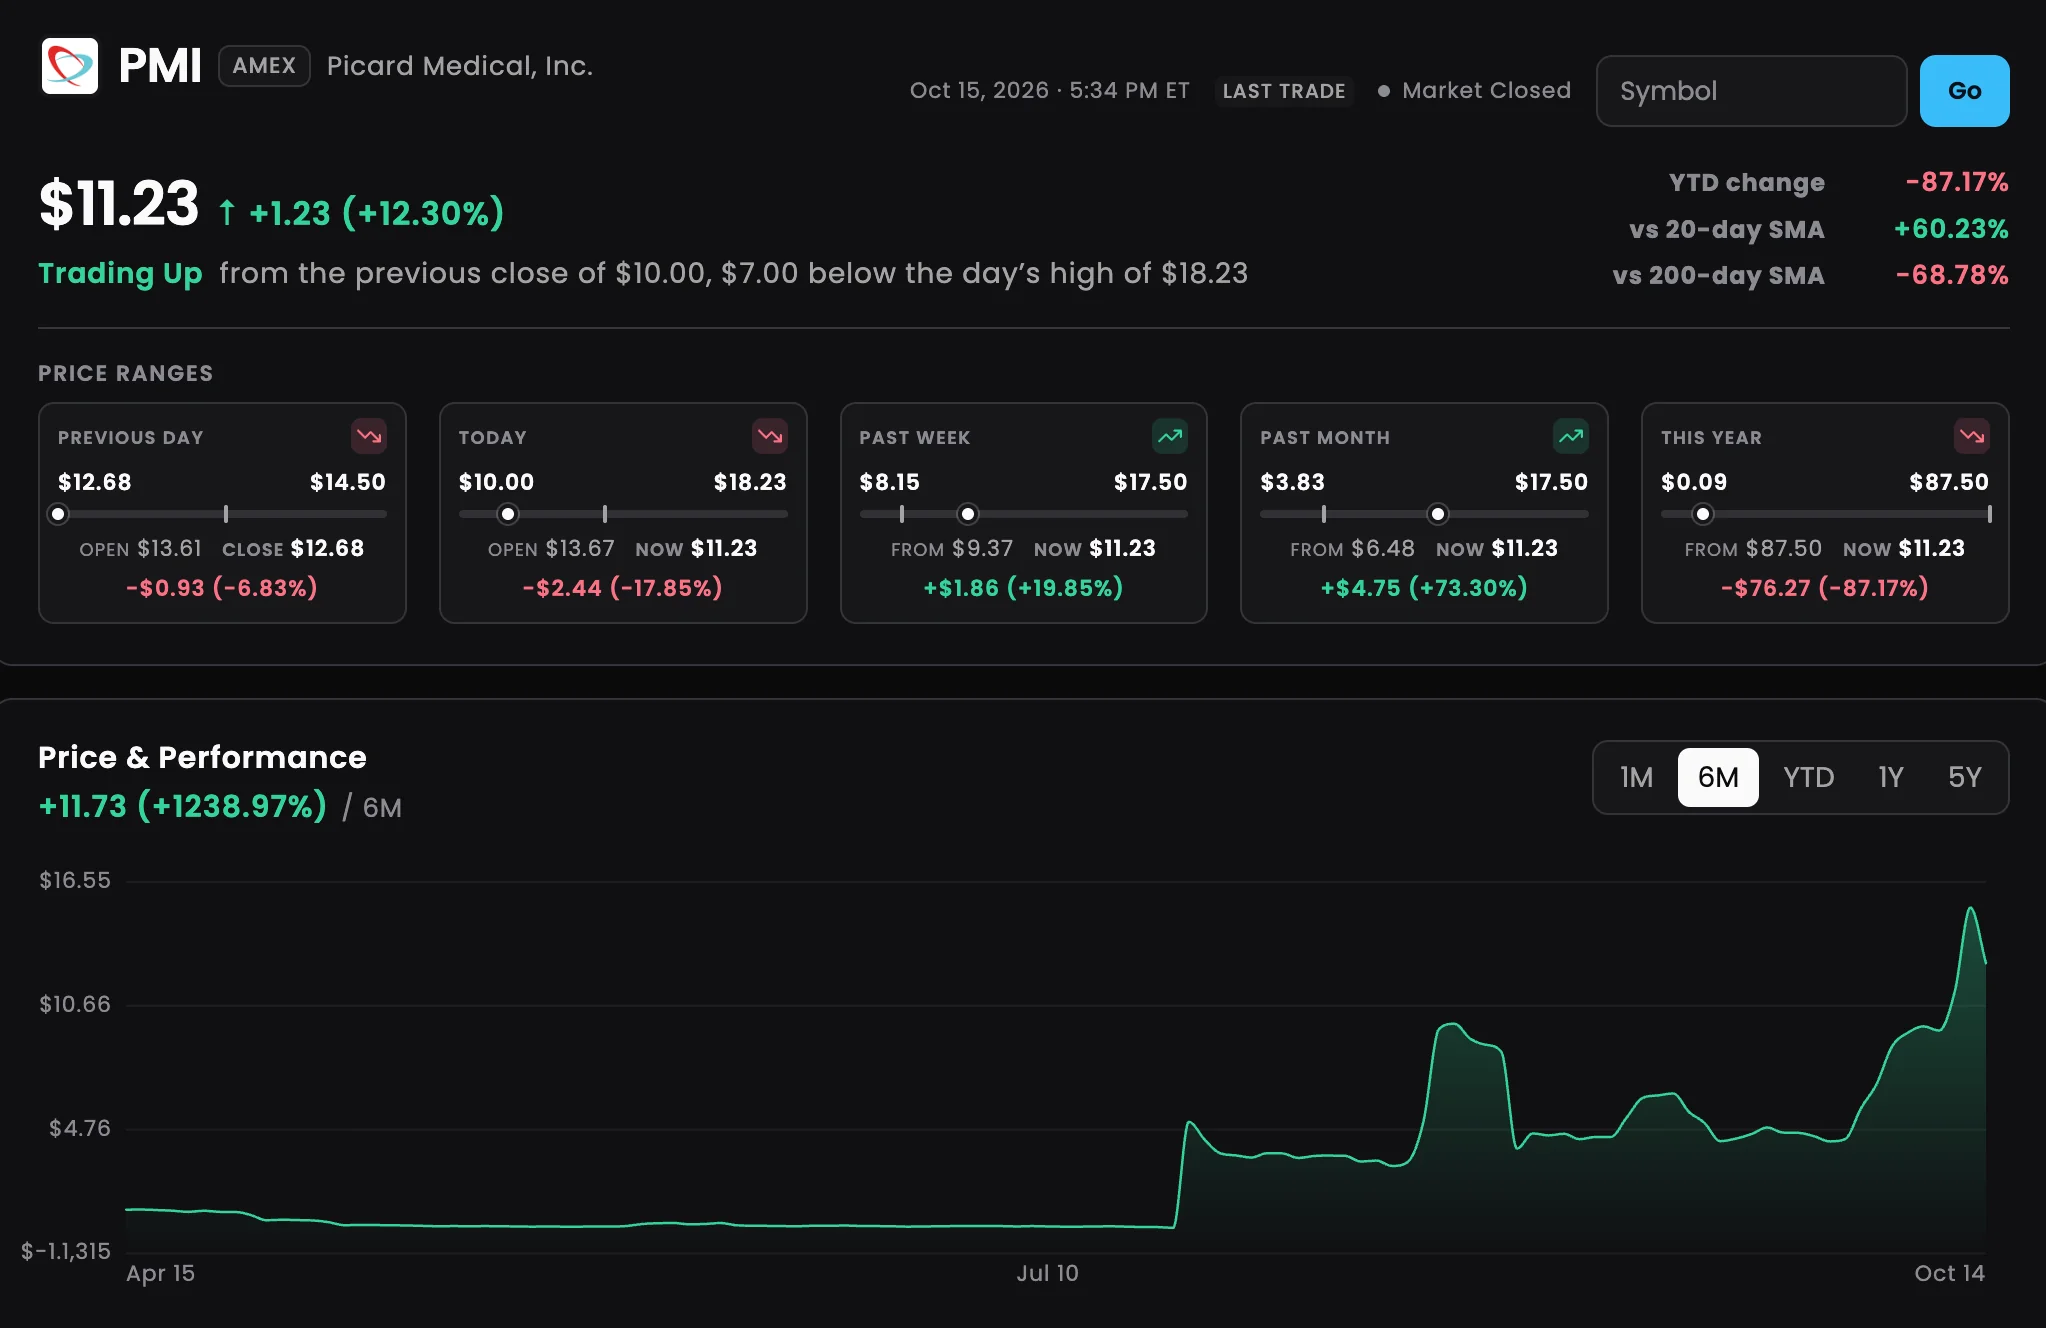Click the downtrend icon in Previous Day card
Viewport: 2046px width, 1328px height.
369,436
